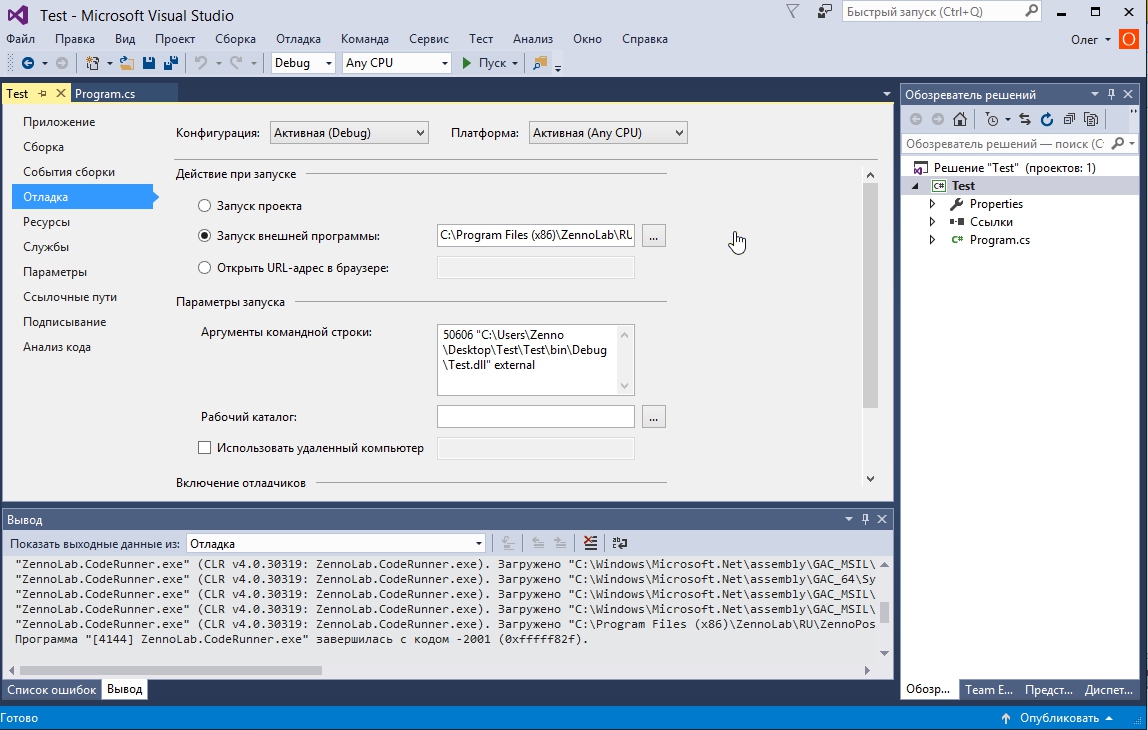Expand the Ссылки references node

[x=932, y=222]
